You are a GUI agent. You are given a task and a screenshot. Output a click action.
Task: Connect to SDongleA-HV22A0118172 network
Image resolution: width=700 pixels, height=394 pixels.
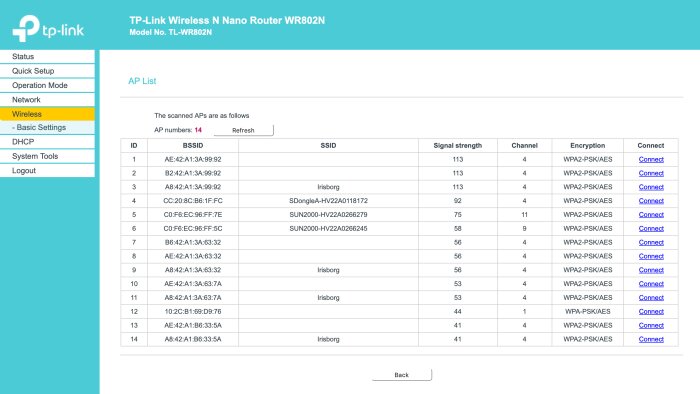tap(651, 201)
